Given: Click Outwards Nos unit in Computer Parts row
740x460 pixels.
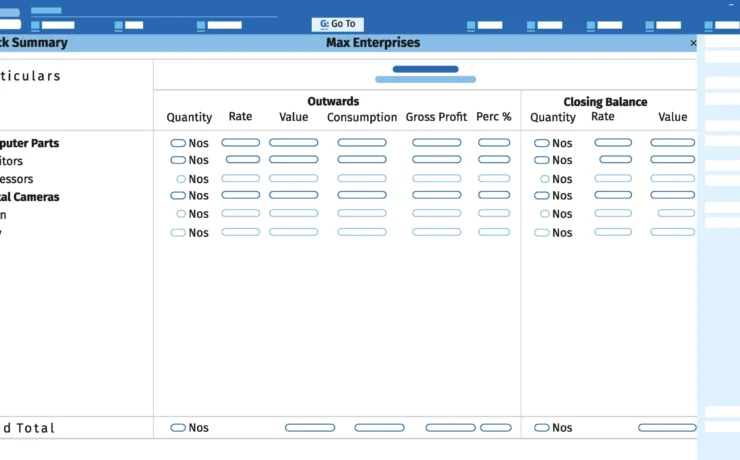Looking at the screenshot, I should tap(198, 143).
